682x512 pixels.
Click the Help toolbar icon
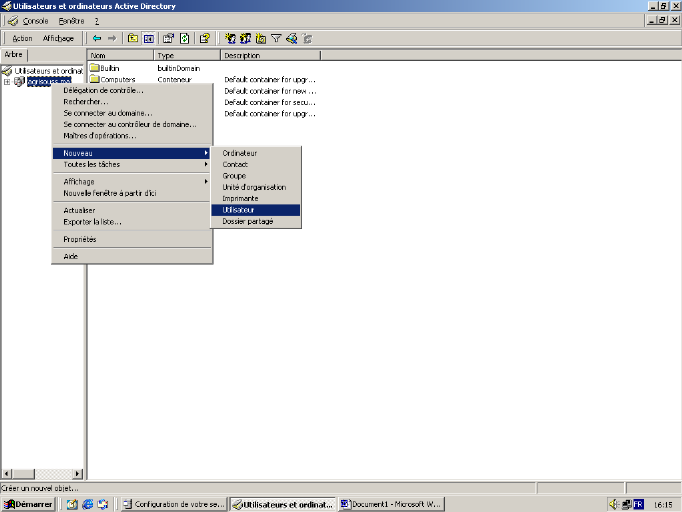(205, 38)
